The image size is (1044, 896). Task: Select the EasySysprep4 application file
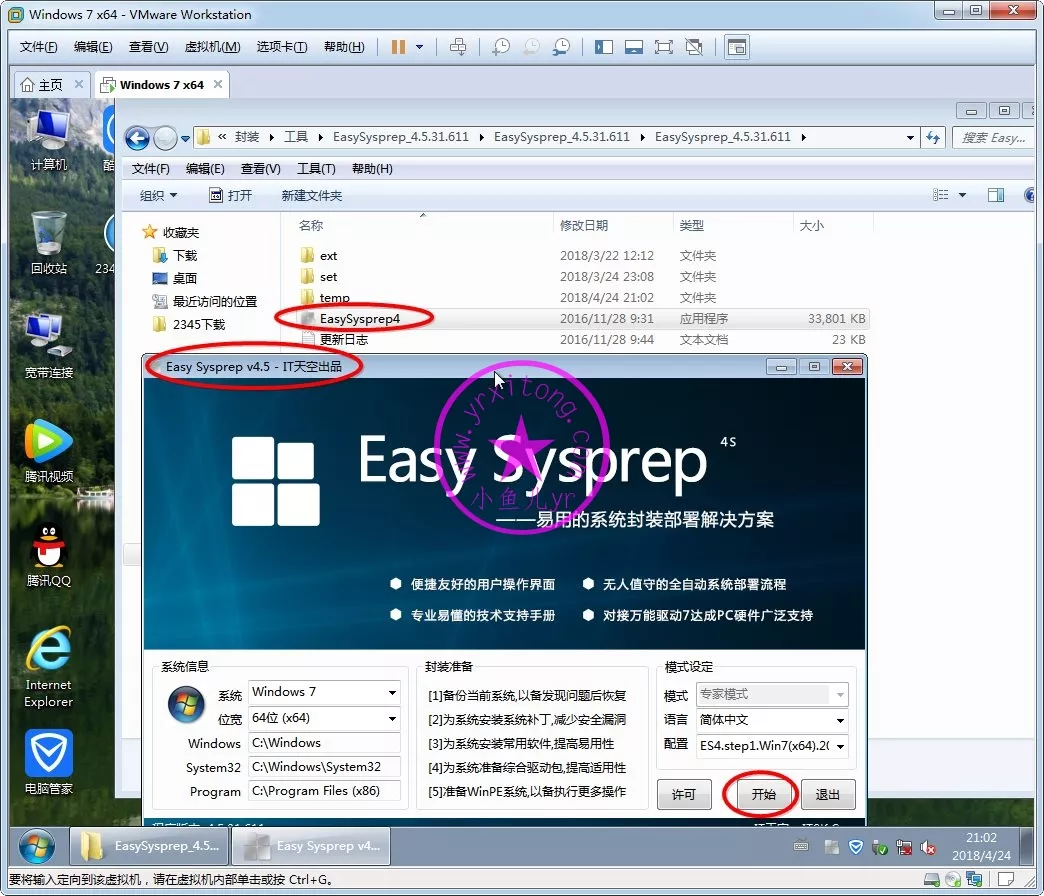[359, 319]
